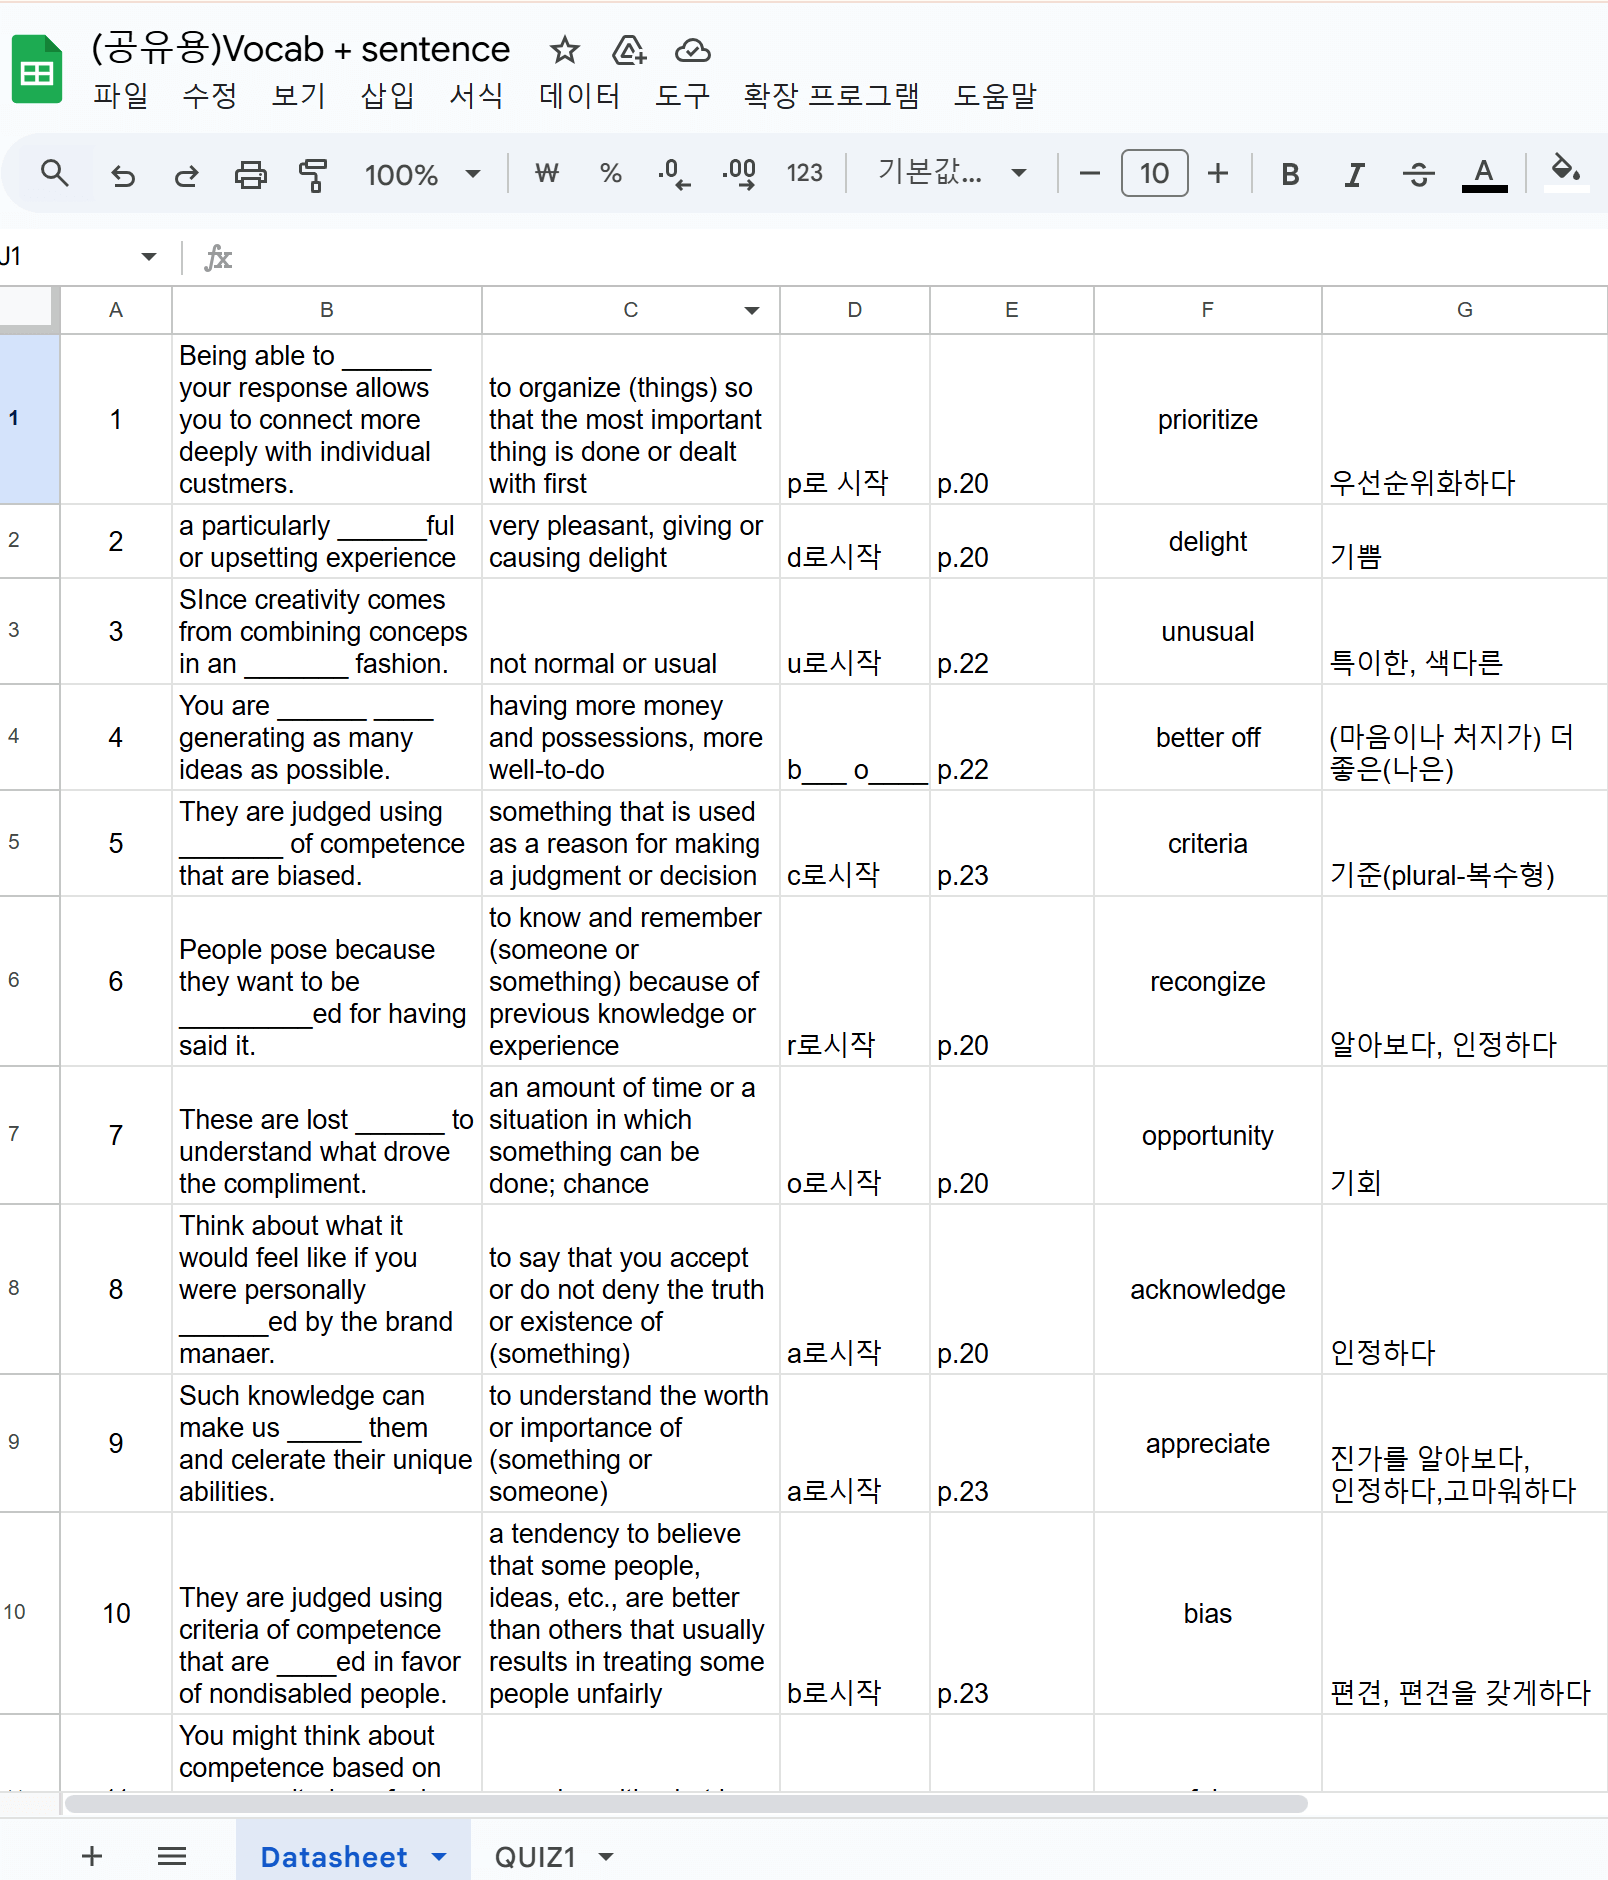Decrease font size with minus button
1608x1880 pixels.
pos(1090,174)
